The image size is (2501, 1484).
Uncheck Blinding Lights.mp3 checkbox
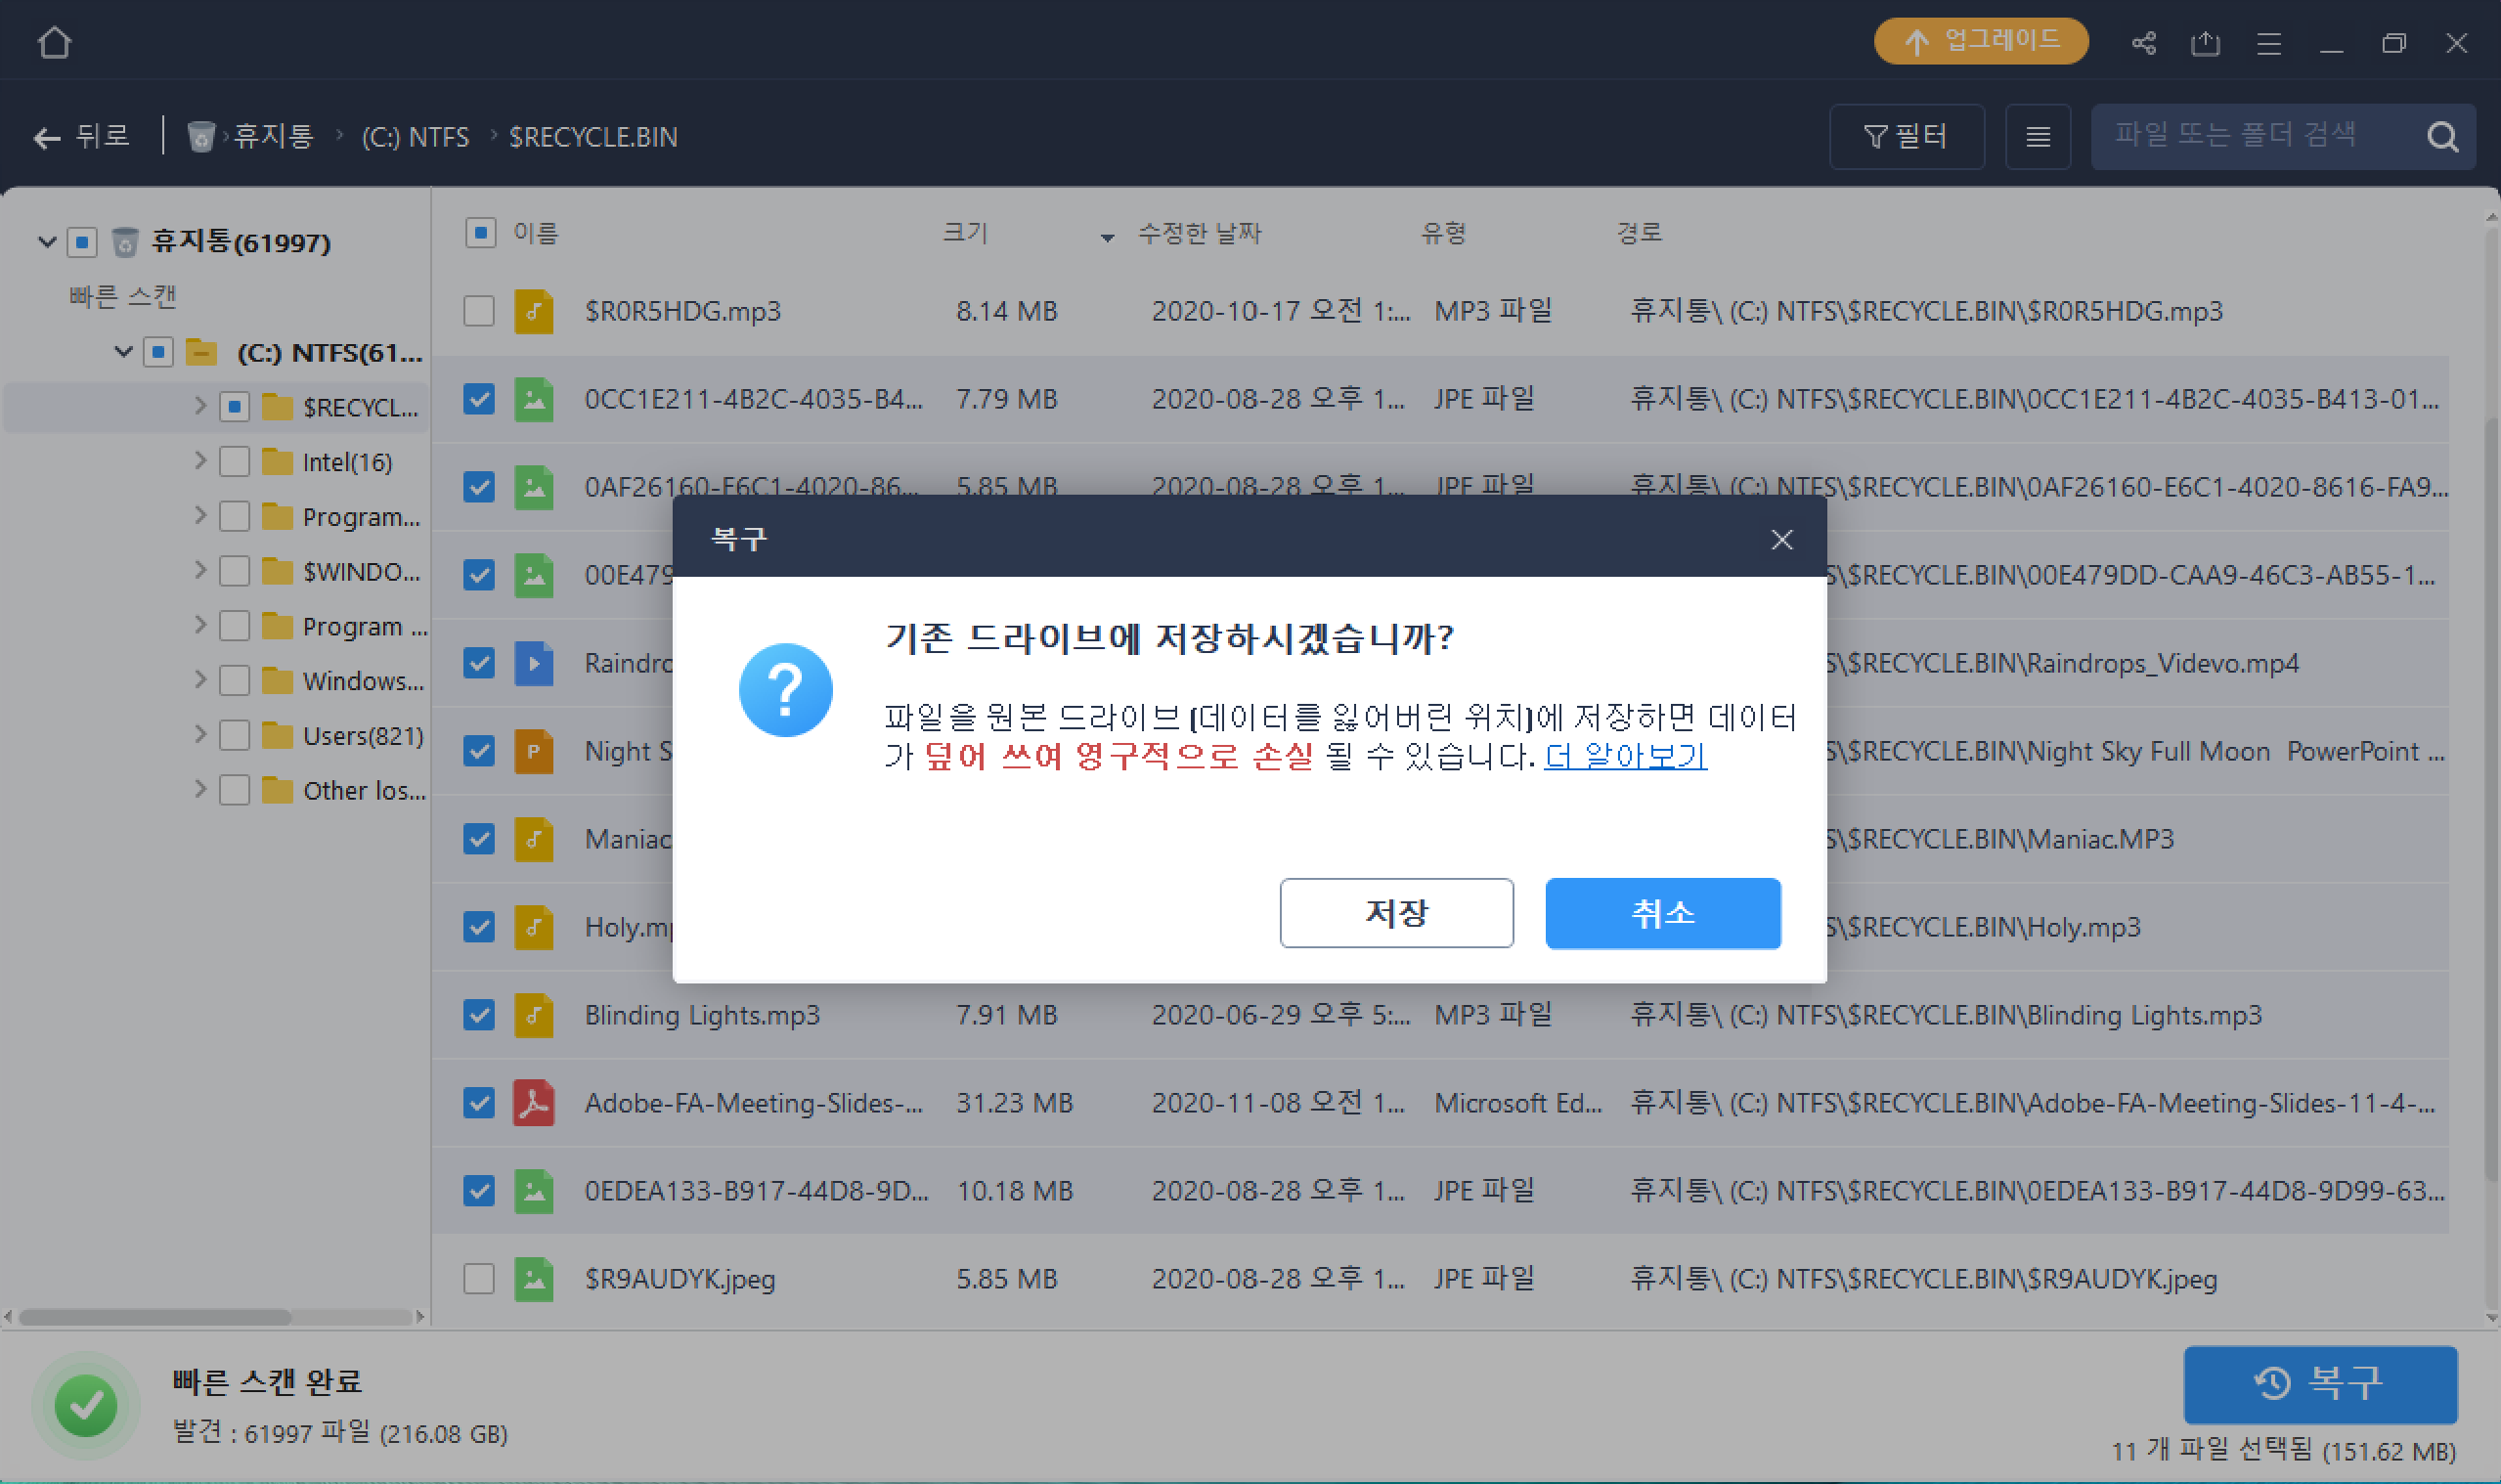479,1015
